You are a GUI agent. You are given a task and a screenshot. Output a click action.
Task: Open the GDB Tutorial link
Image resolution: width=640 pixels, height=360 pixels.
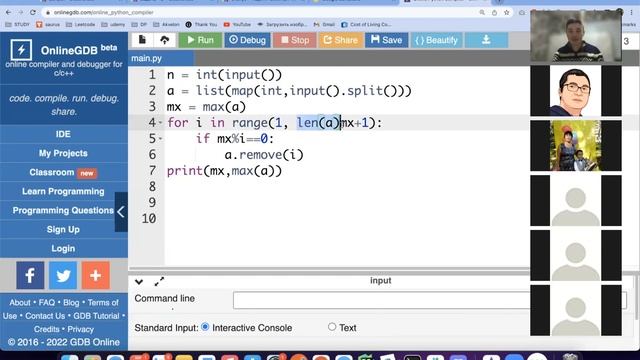pyautogui.click(x=96, y=316)
